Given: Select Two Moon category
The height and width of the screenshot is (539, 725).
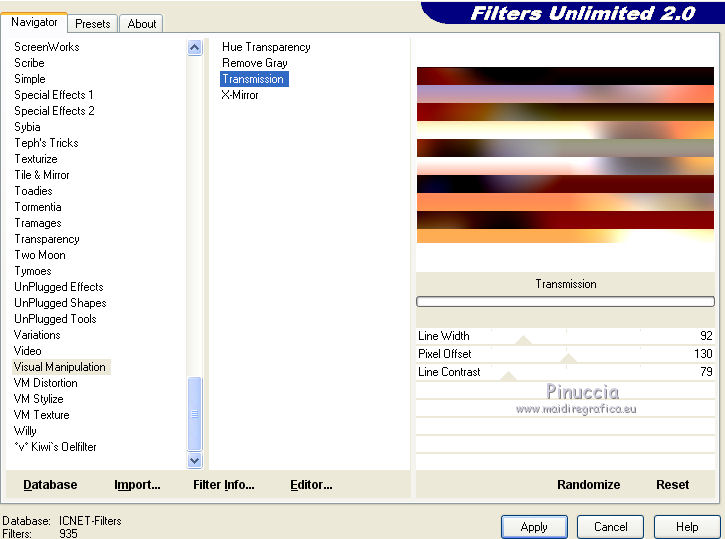Looking at the screenshot, I should coord(40,255).
